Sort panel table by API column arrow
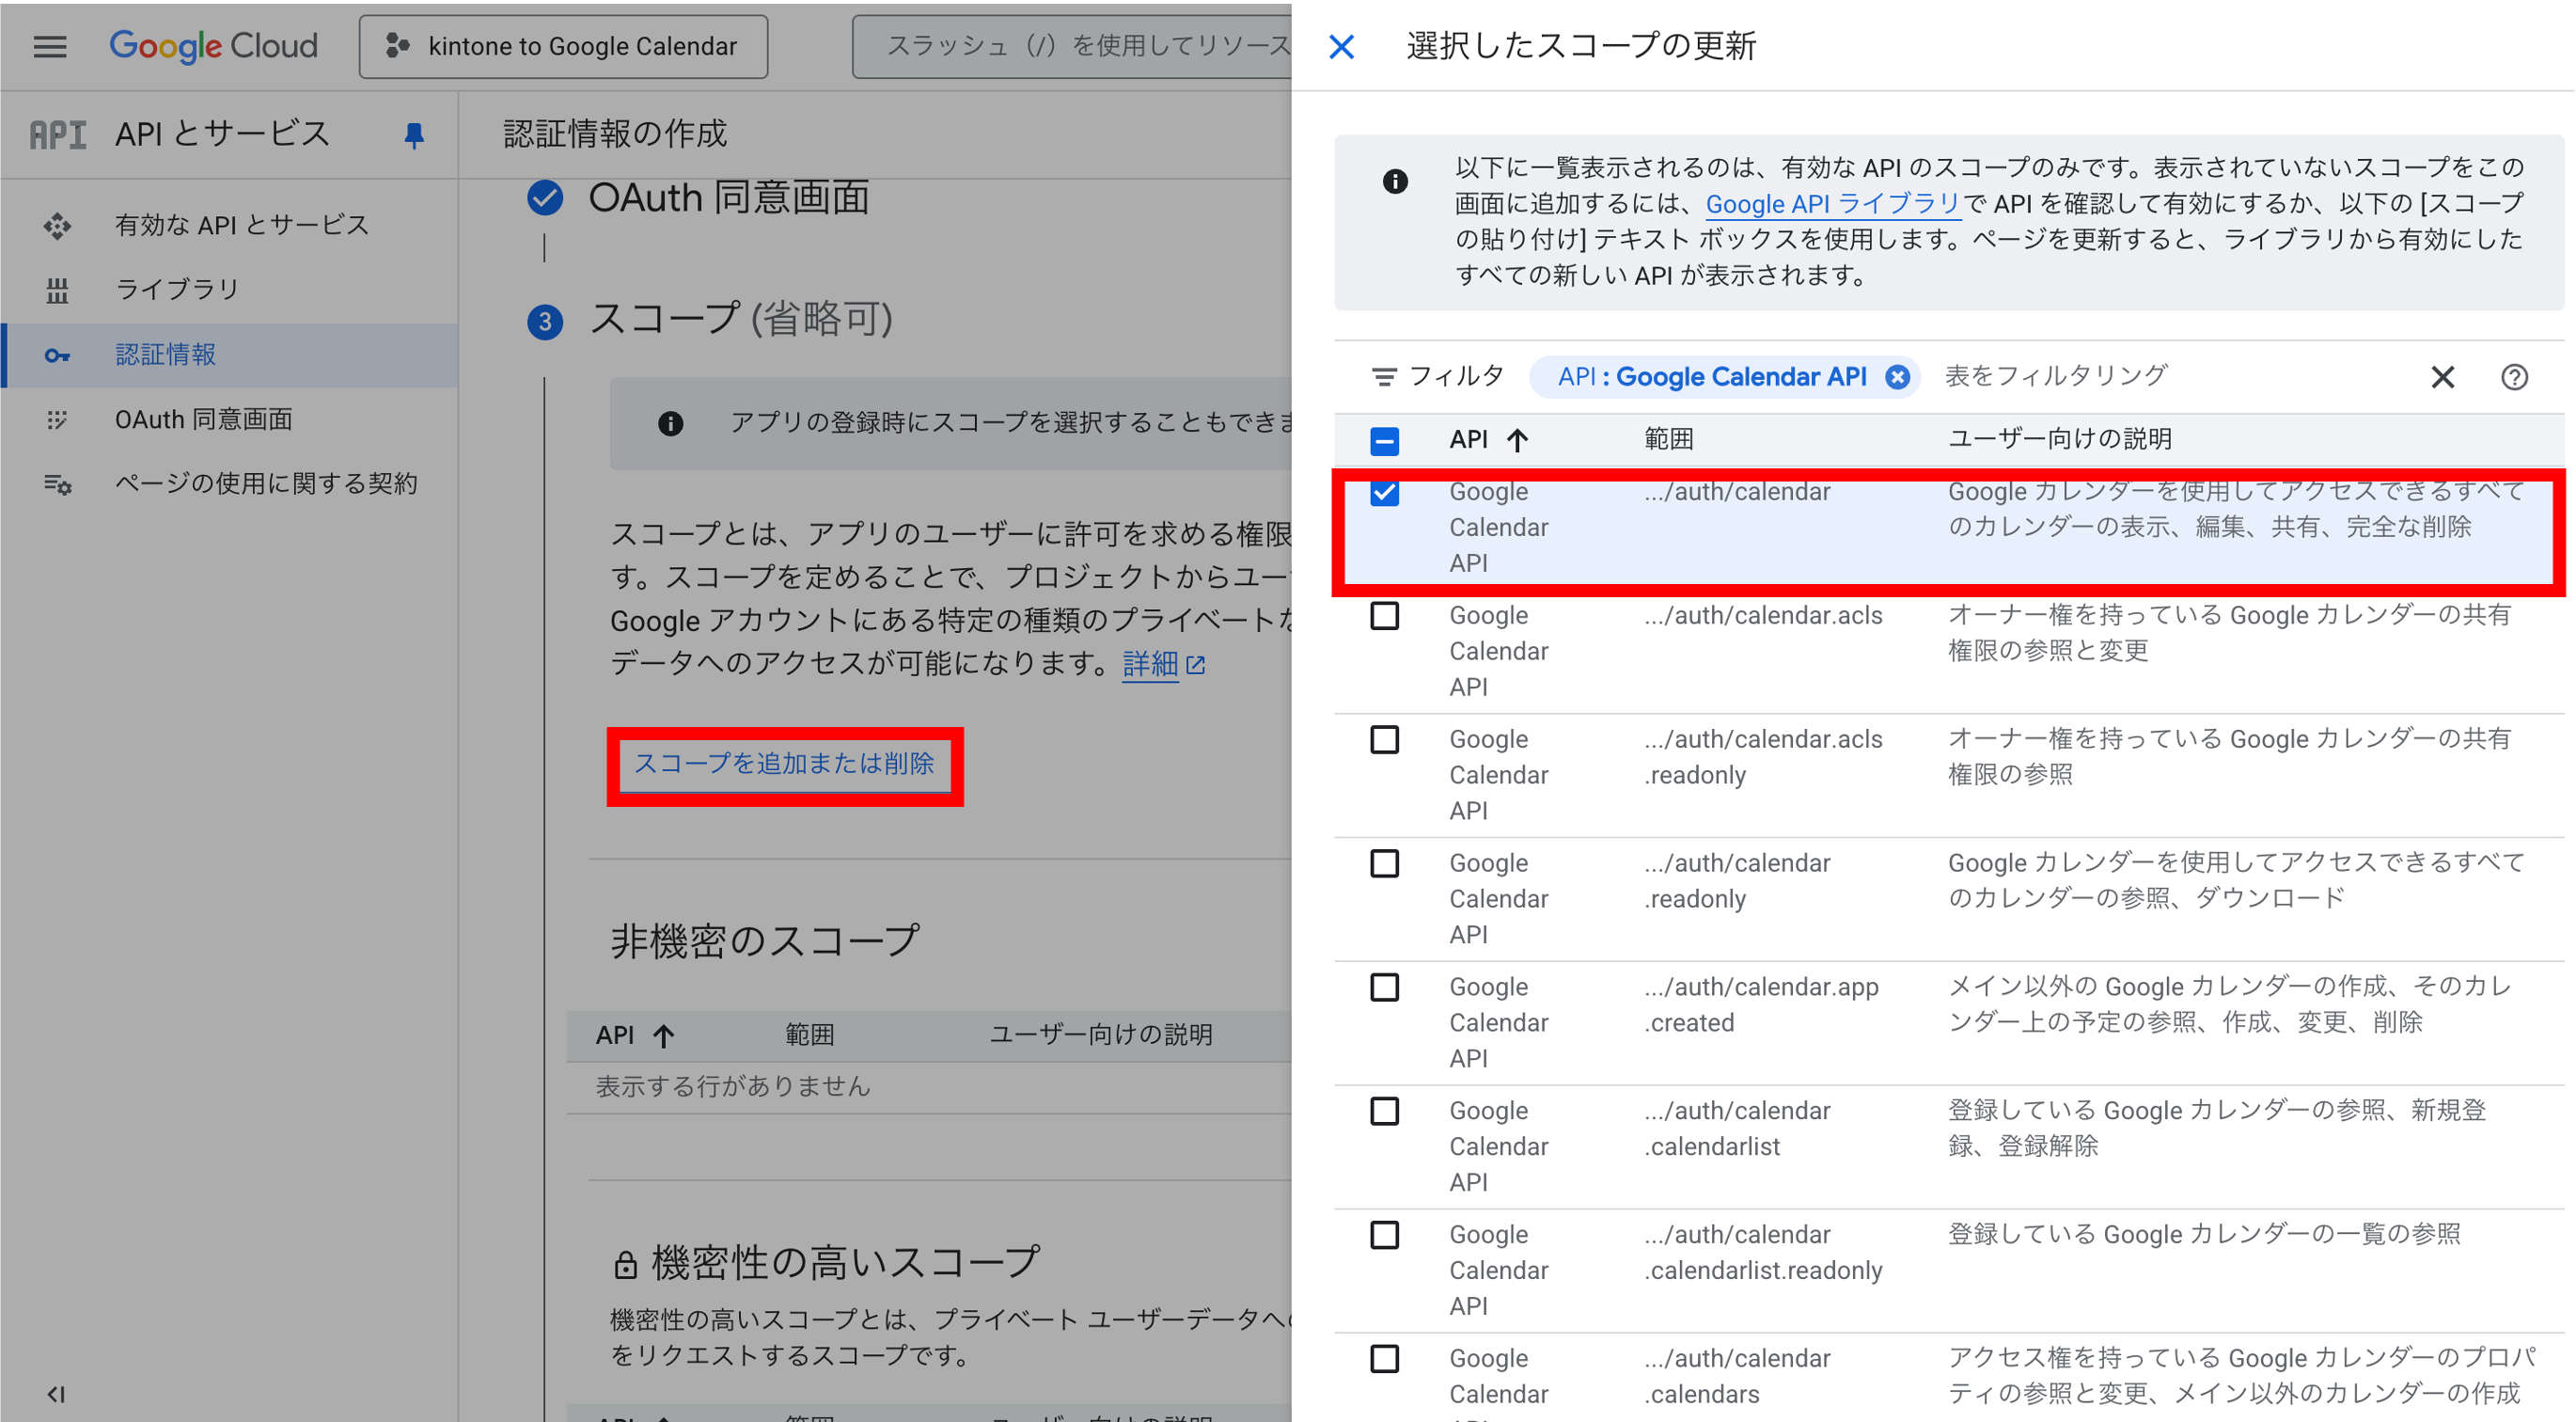 1517,441
